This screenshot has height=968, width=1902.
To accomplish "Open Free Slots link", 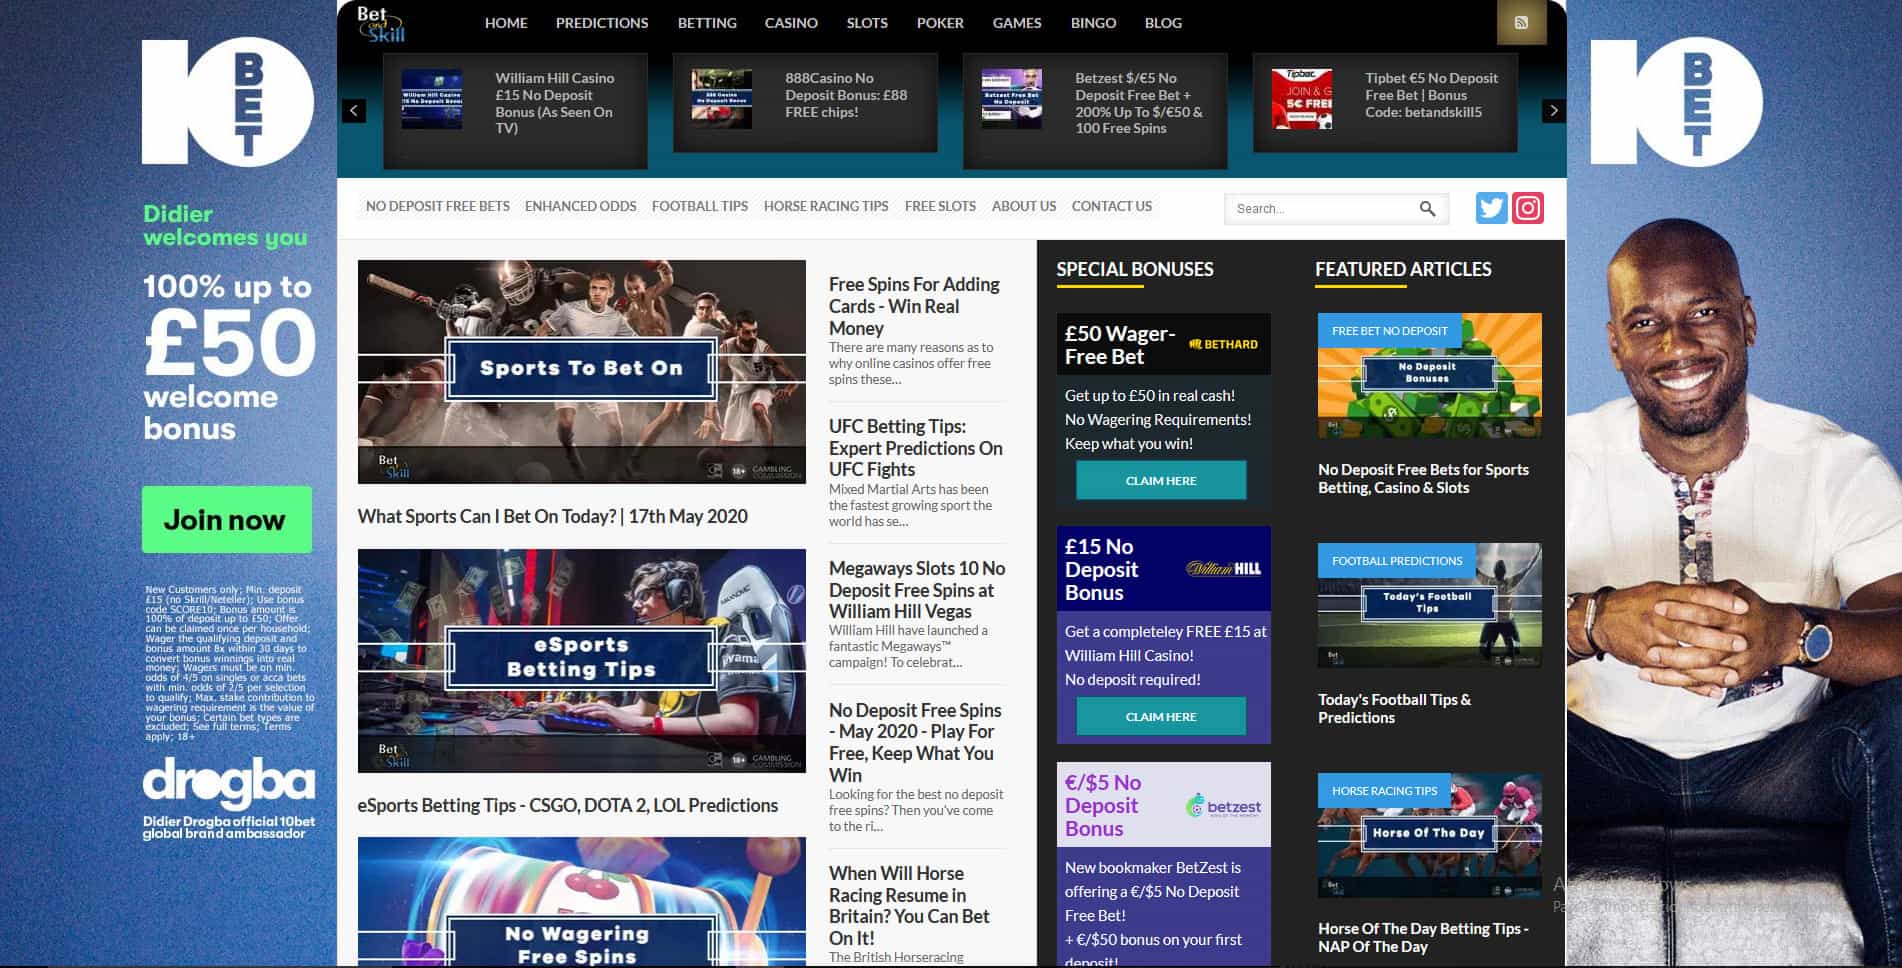I will 940,206.
